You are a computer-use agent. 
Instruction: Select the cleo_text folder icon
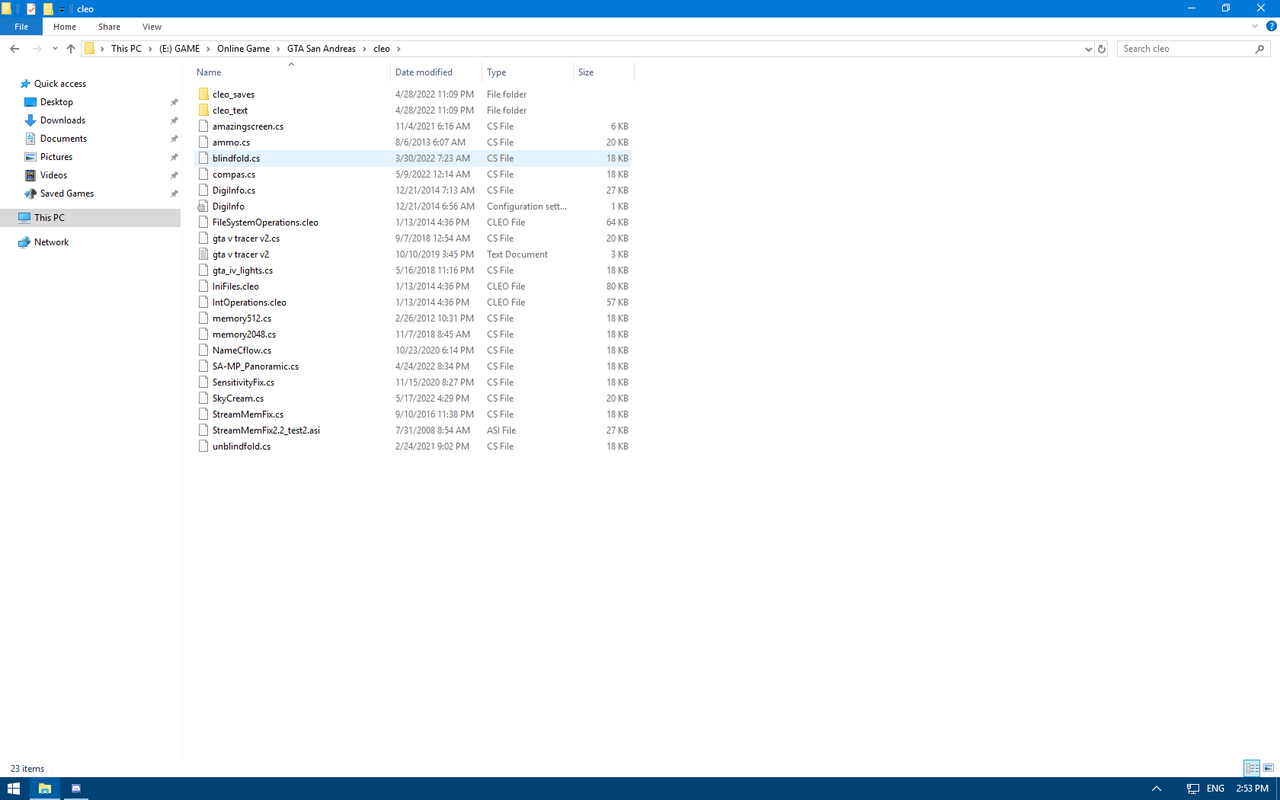point(204,110)
